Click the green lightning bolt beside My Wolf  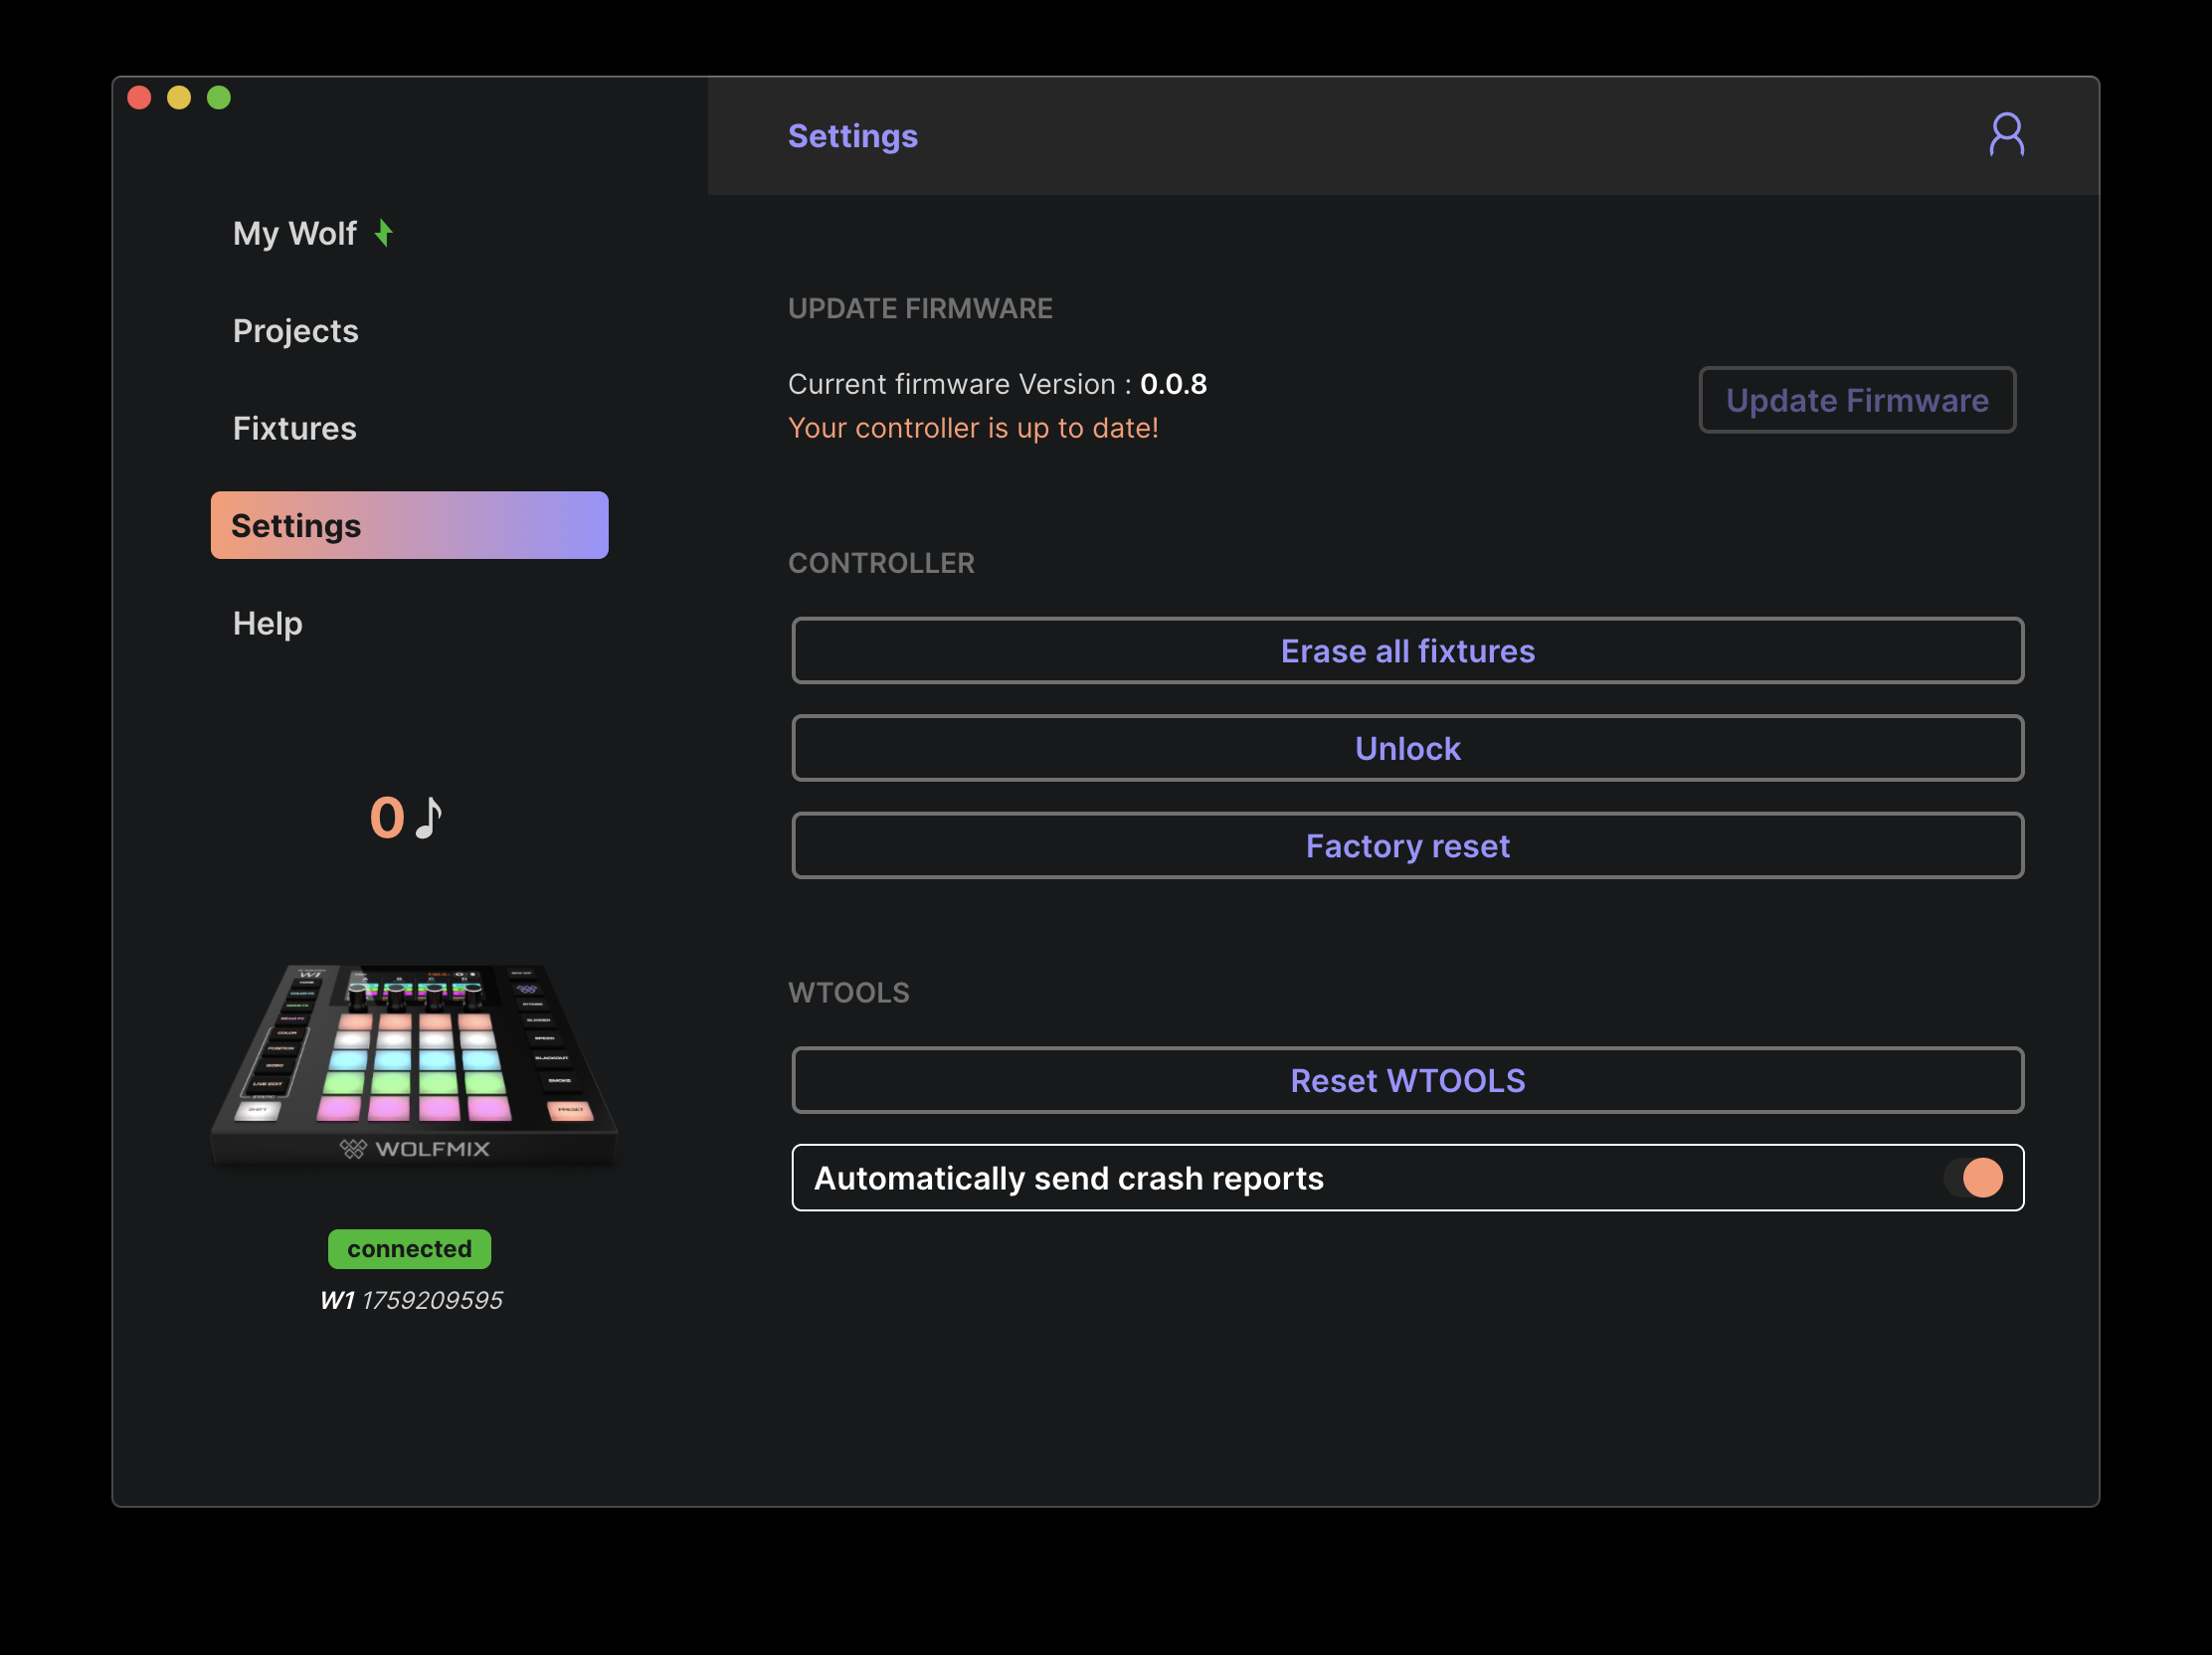[x=383, y=233]
